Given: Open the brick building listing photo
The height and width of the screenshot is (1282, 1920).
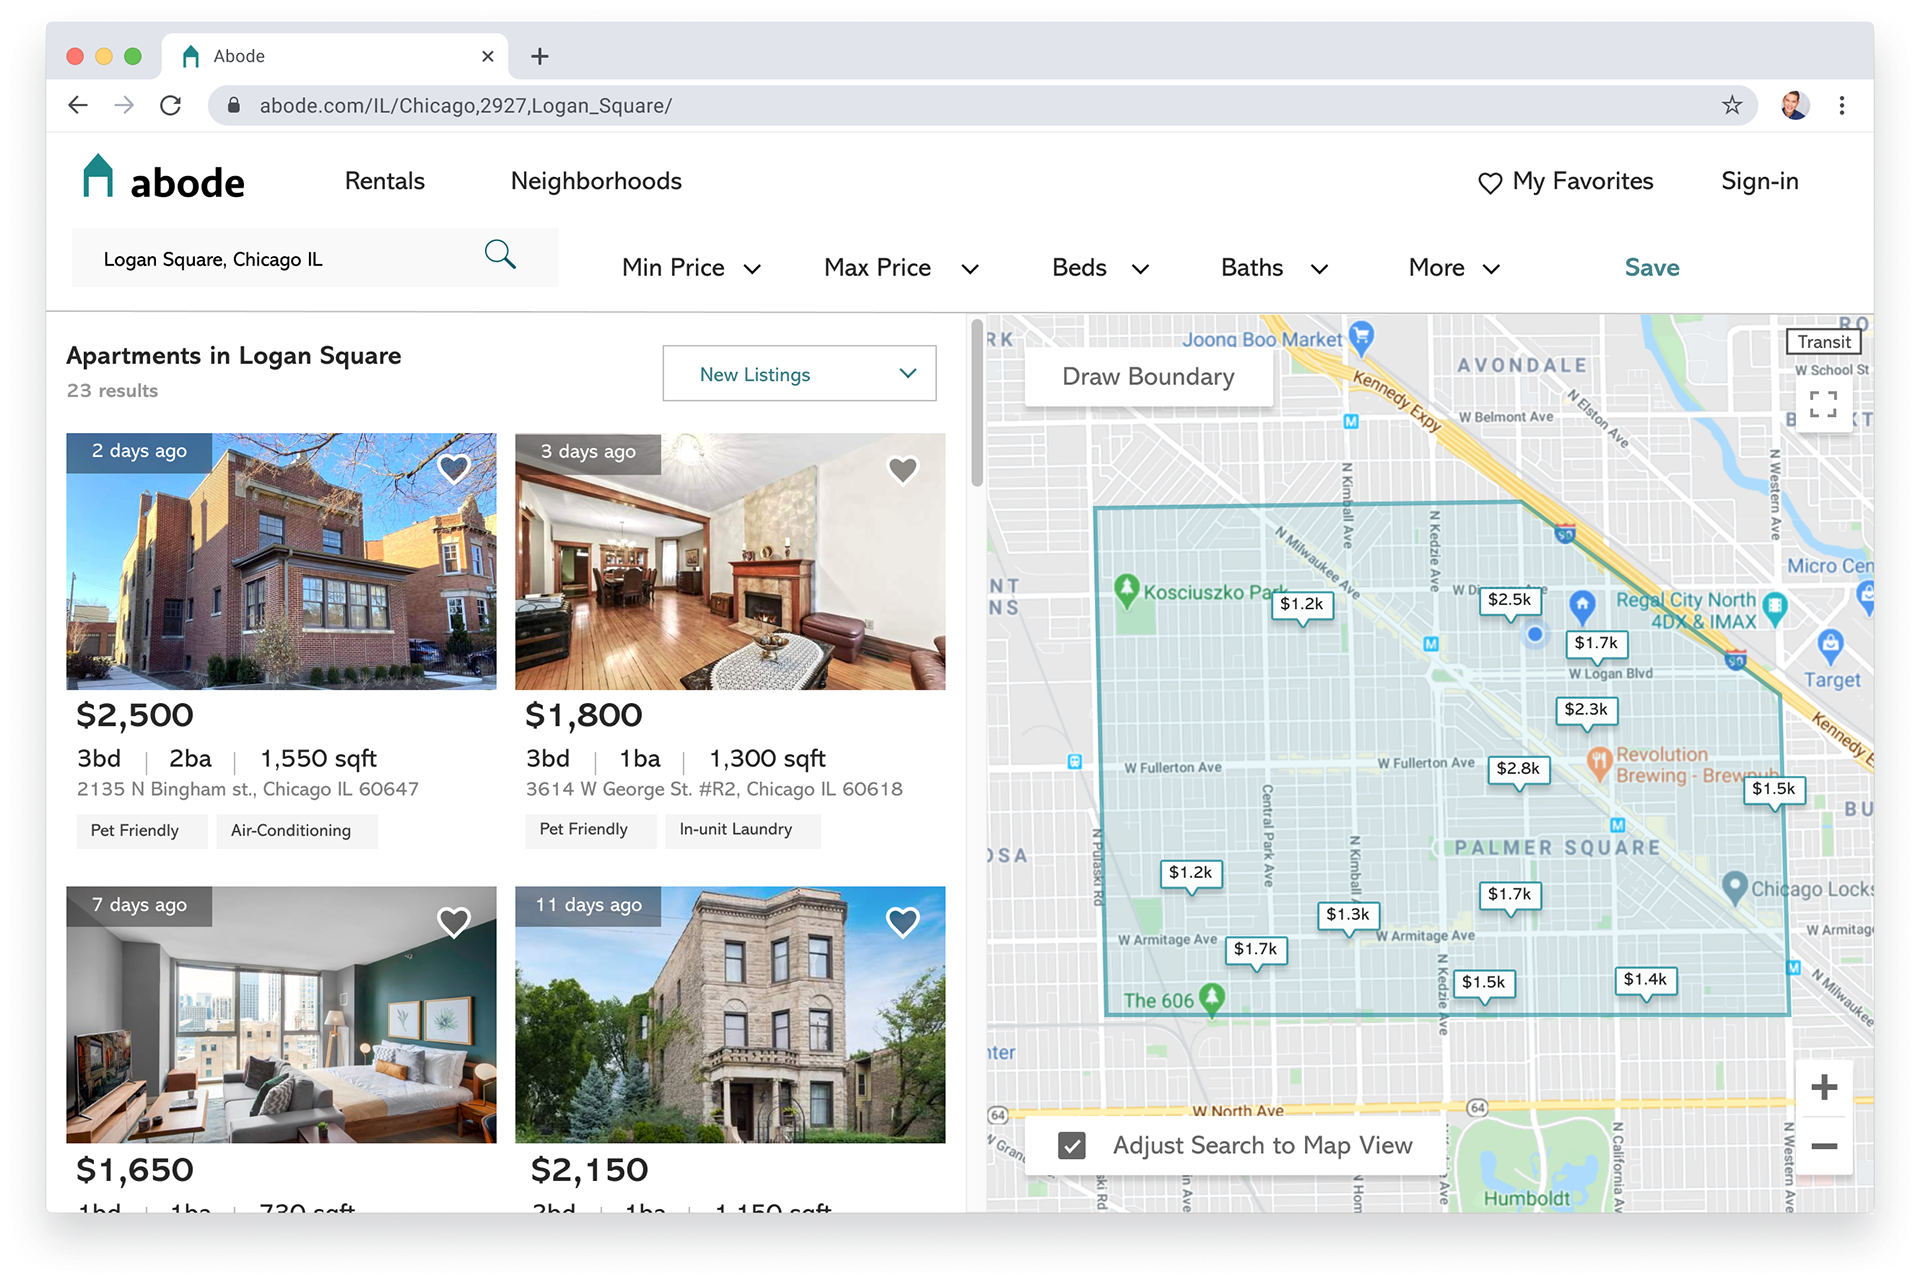Looking at the screenshot, I should (281, 561).
